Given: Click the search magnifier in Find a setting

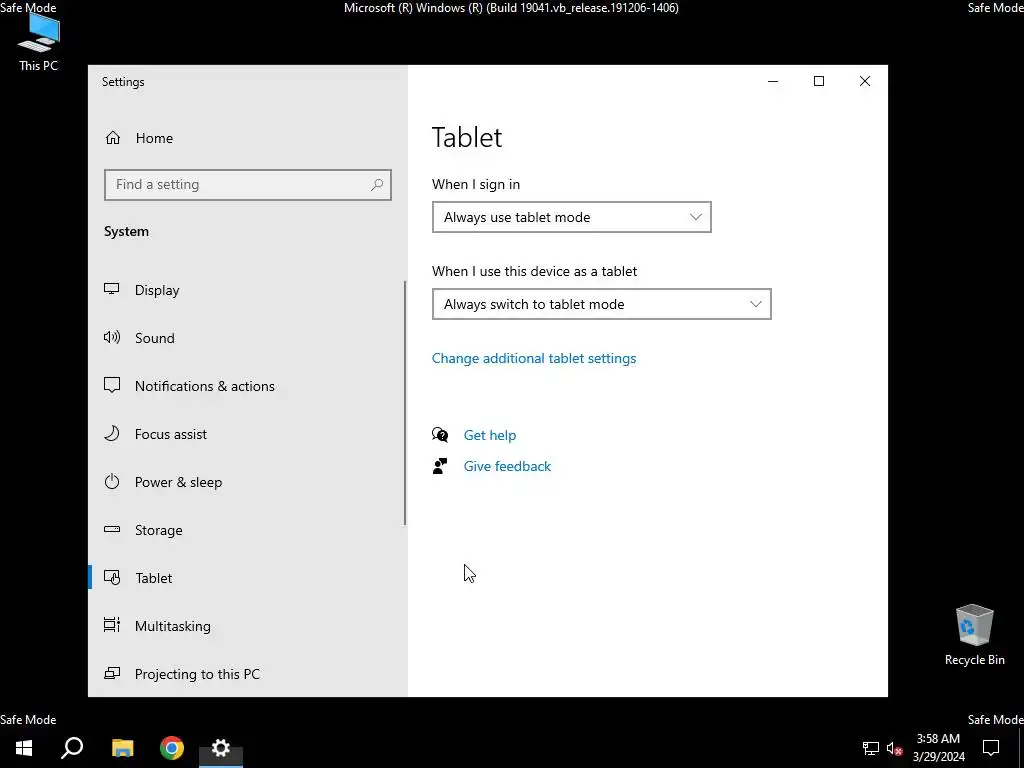Looking at the screenshot, I should tap(377, 185).
